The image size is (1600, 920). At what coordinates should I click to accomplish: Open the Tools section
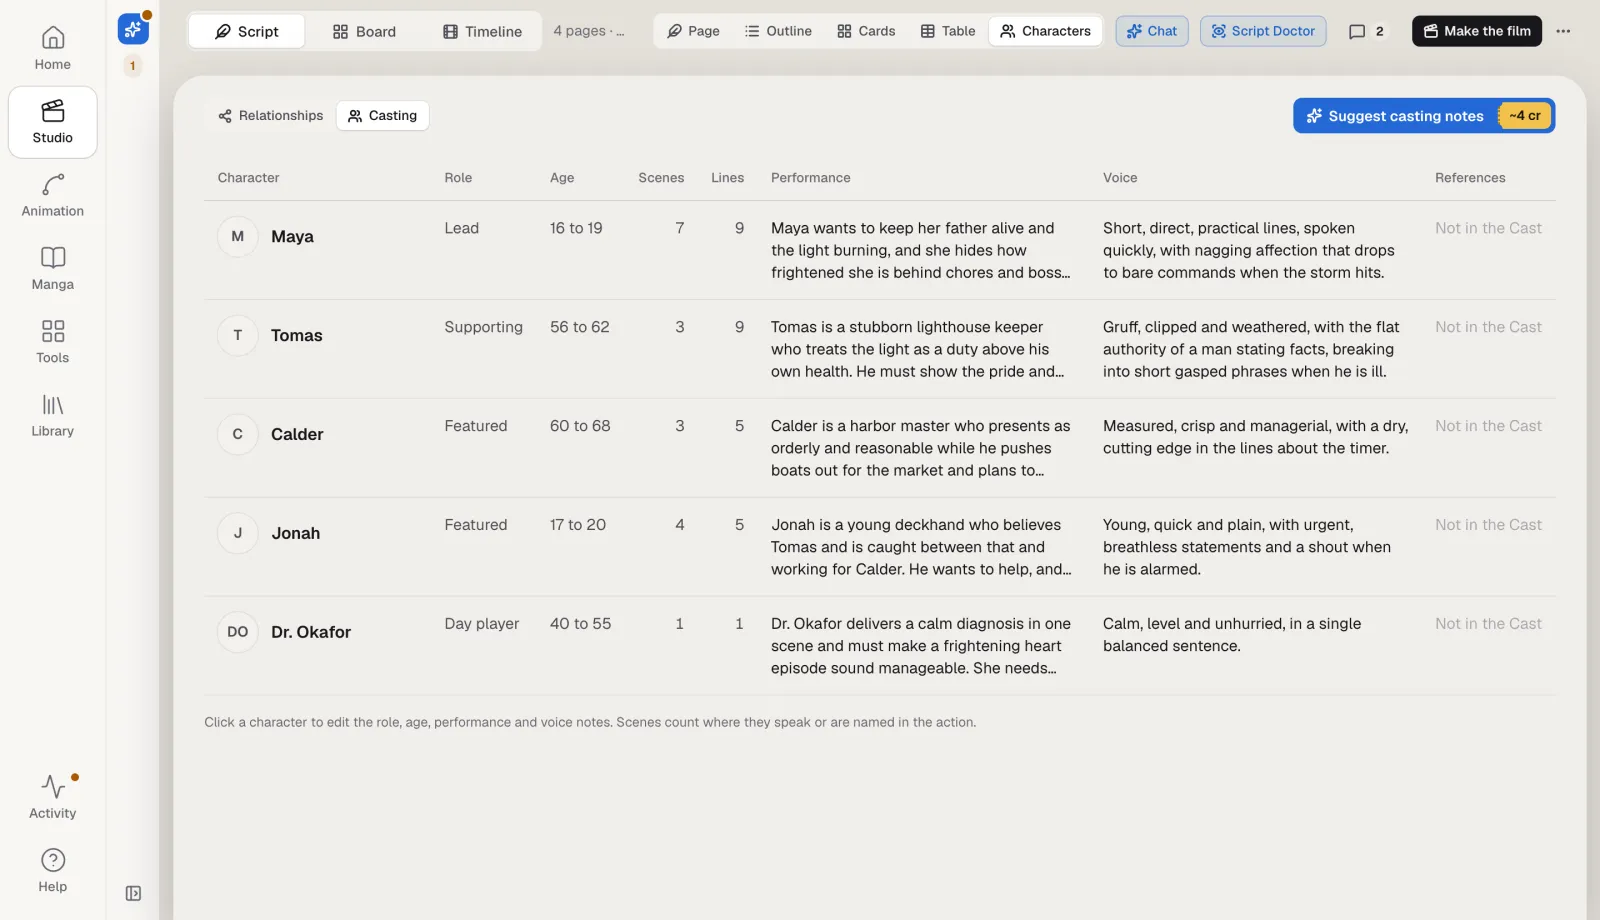click(x=52, y=342)
